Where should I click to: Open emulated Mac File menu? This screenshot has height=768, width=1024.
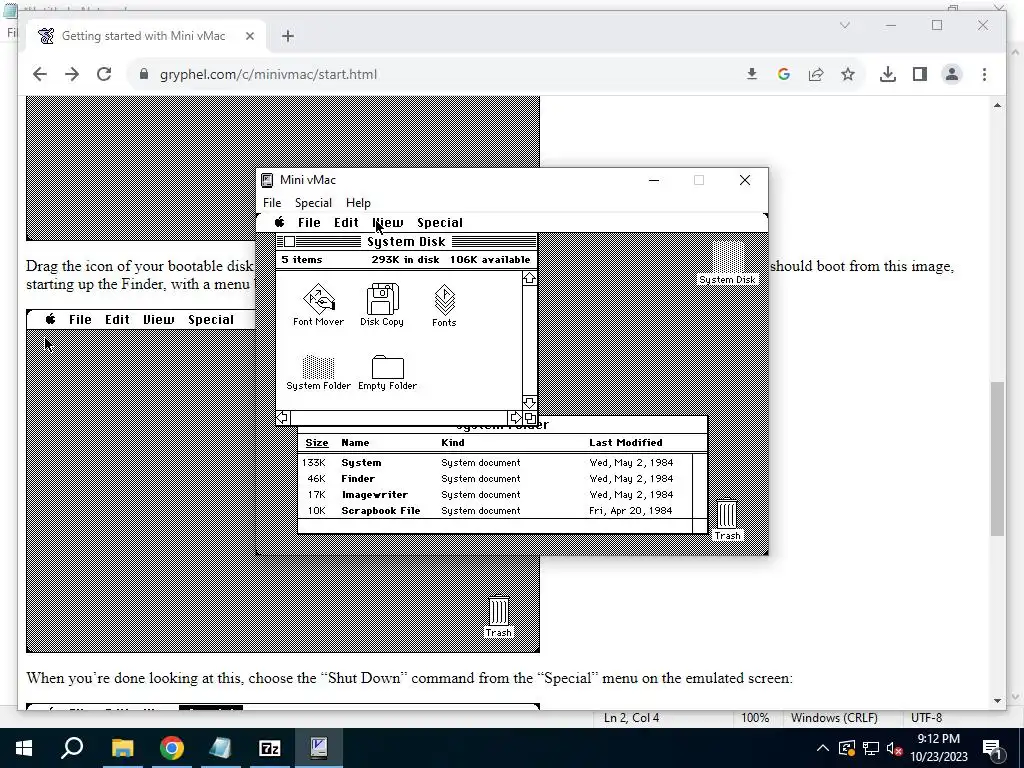coord(309,223)
